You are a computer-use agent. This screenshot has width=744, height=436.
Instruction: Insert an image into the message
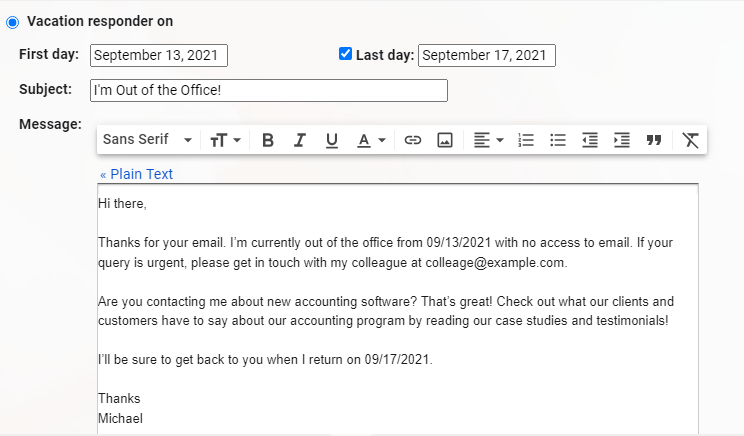tap(445, 140)
